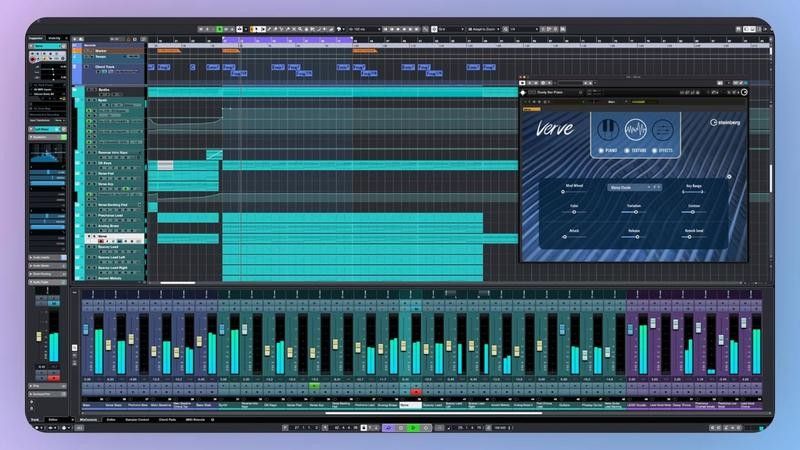Click the mixer horizontal scrollbar
This screenshot has width=800, height=450.
[x=434, y=413]
